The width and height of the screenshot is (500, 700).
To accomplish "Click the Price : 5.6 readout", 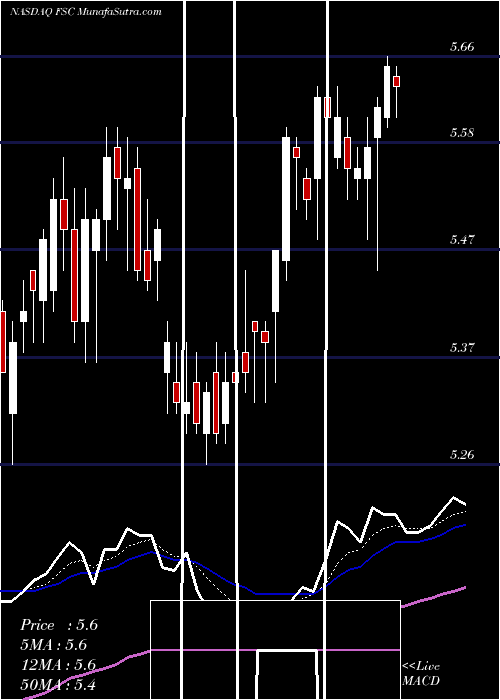I will [x=59, y=625].
